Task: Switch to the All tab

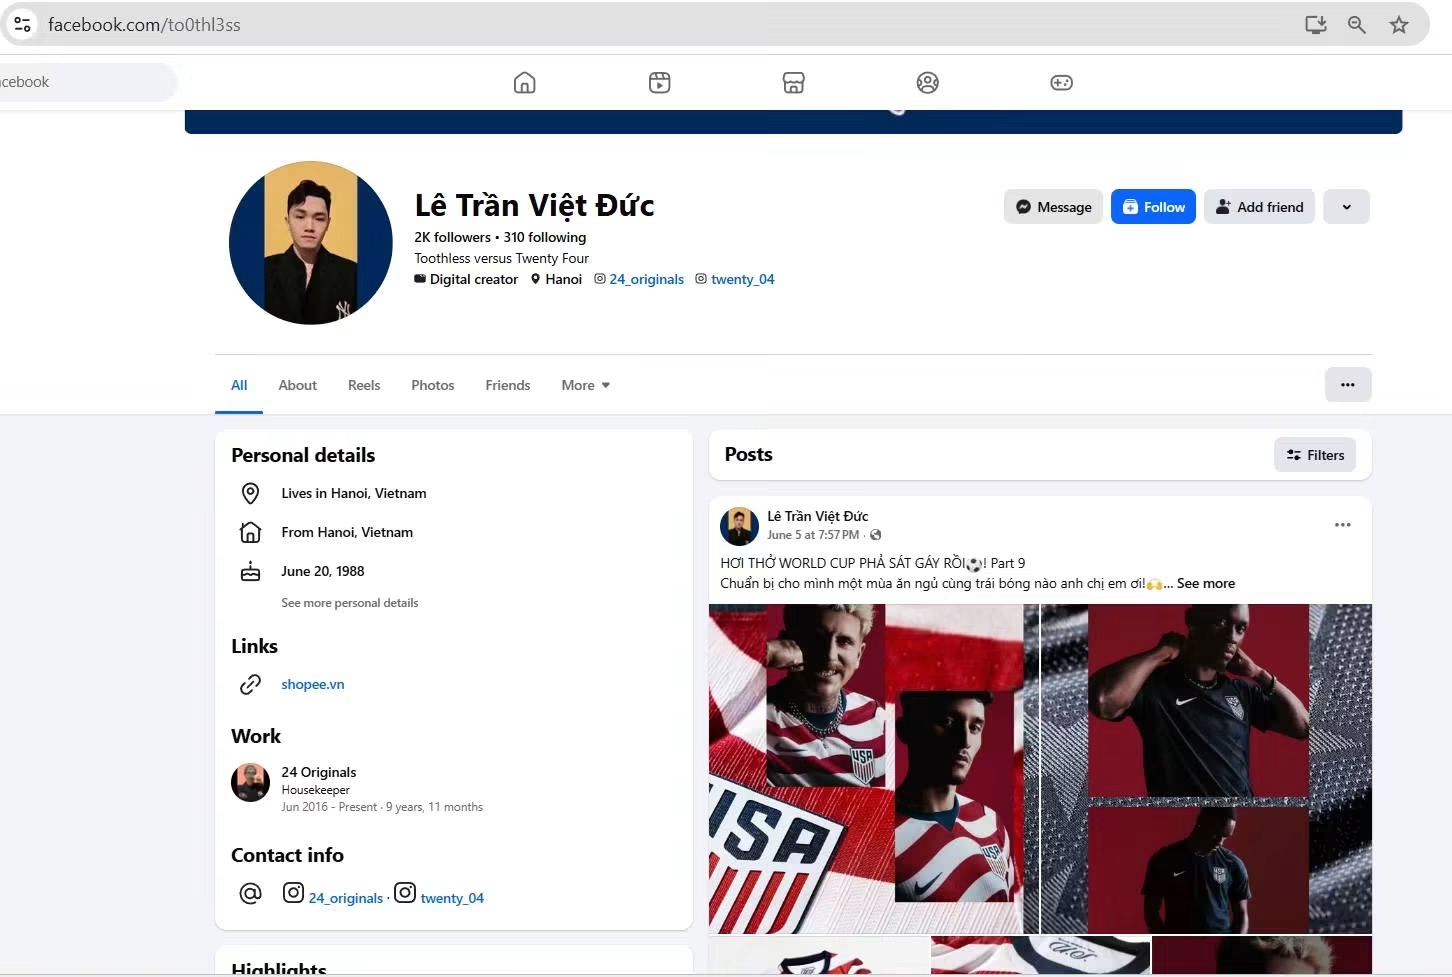Action: [239, 385]
